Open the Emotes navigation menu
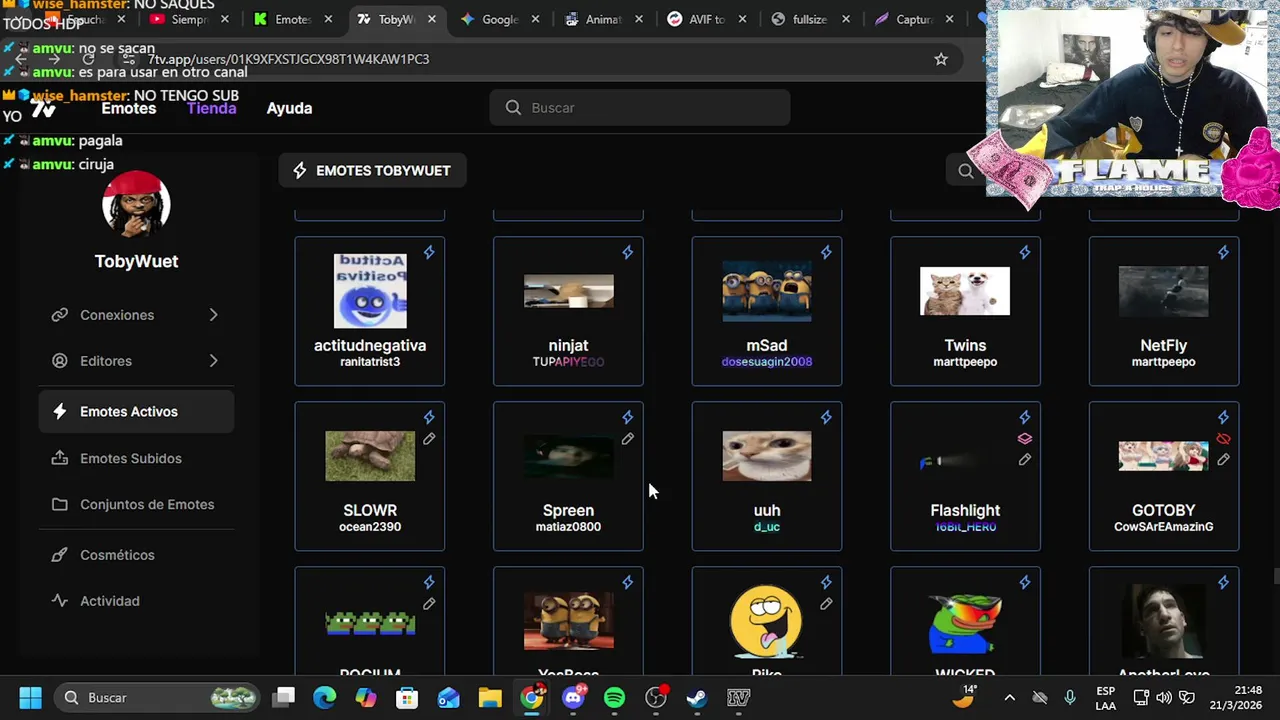1280x720 pixels. [x=129, y=108]
